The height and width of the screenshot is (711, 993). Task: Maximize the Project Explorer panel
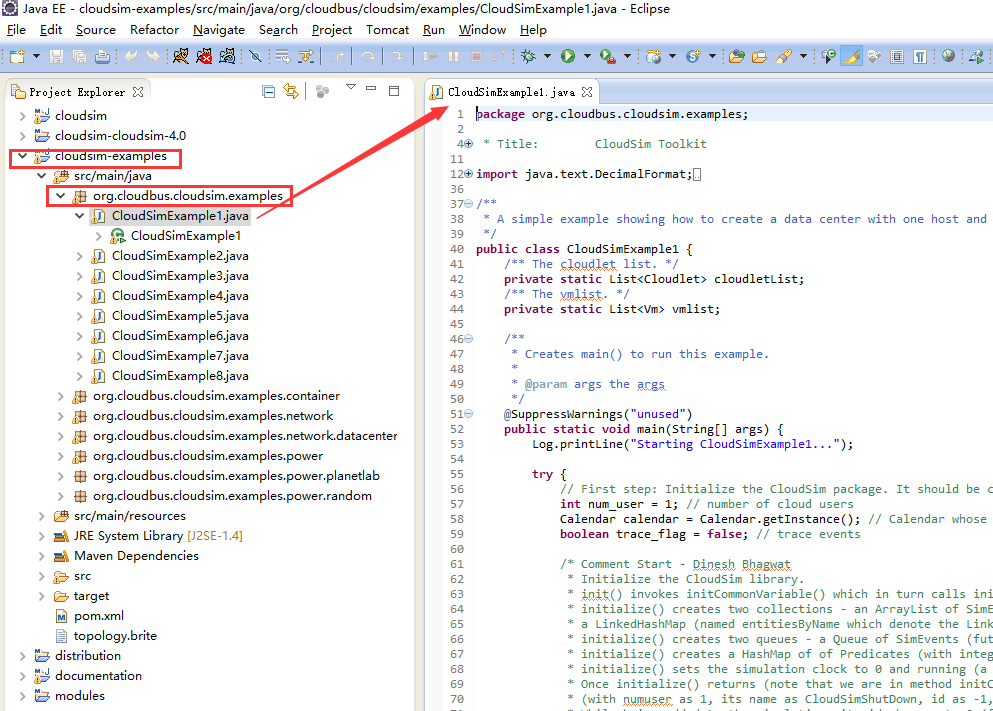pyautogui.click(x=394, y=91)
